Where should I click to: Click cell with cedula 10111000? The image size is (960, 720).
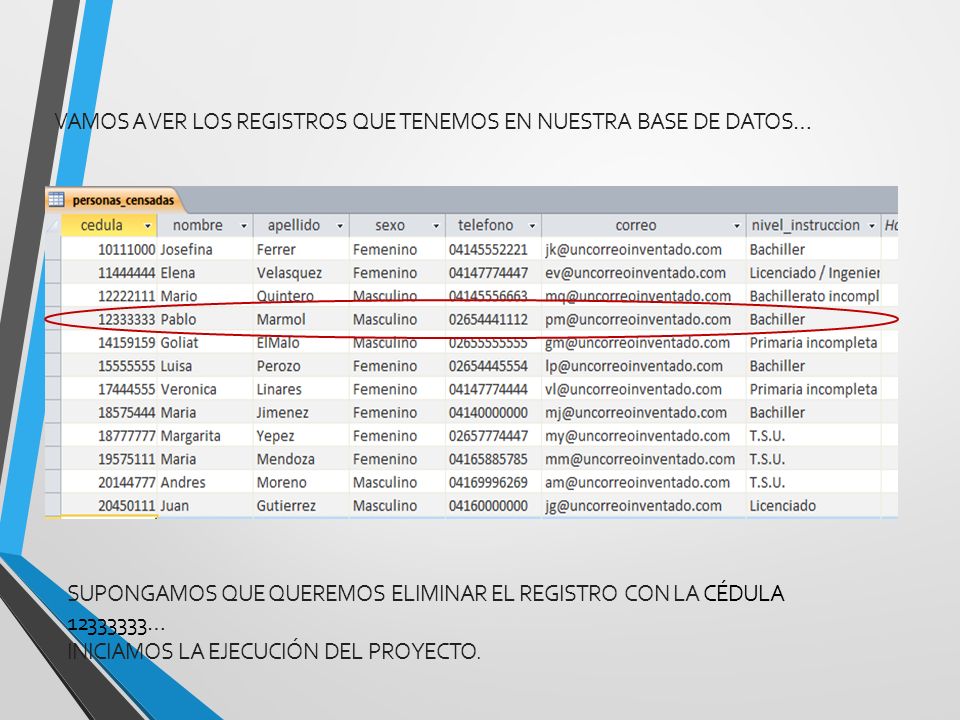click(x=109, y=249)
